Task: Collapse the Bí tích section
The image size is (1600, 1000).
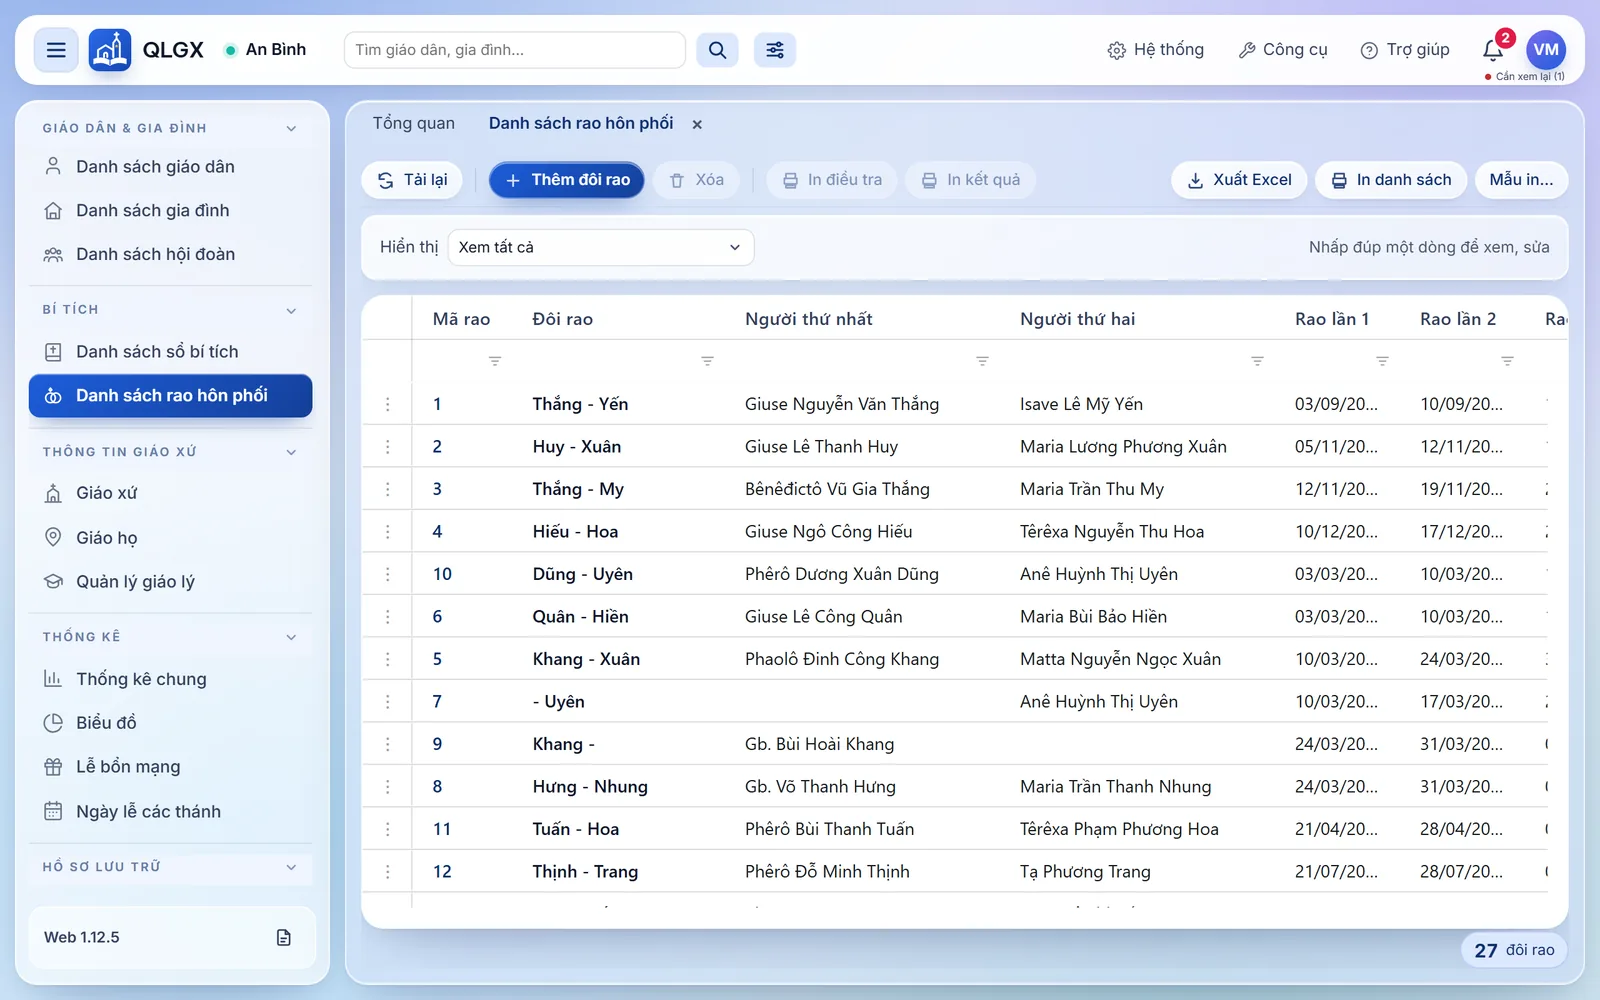Action: [x=291, y=310]
